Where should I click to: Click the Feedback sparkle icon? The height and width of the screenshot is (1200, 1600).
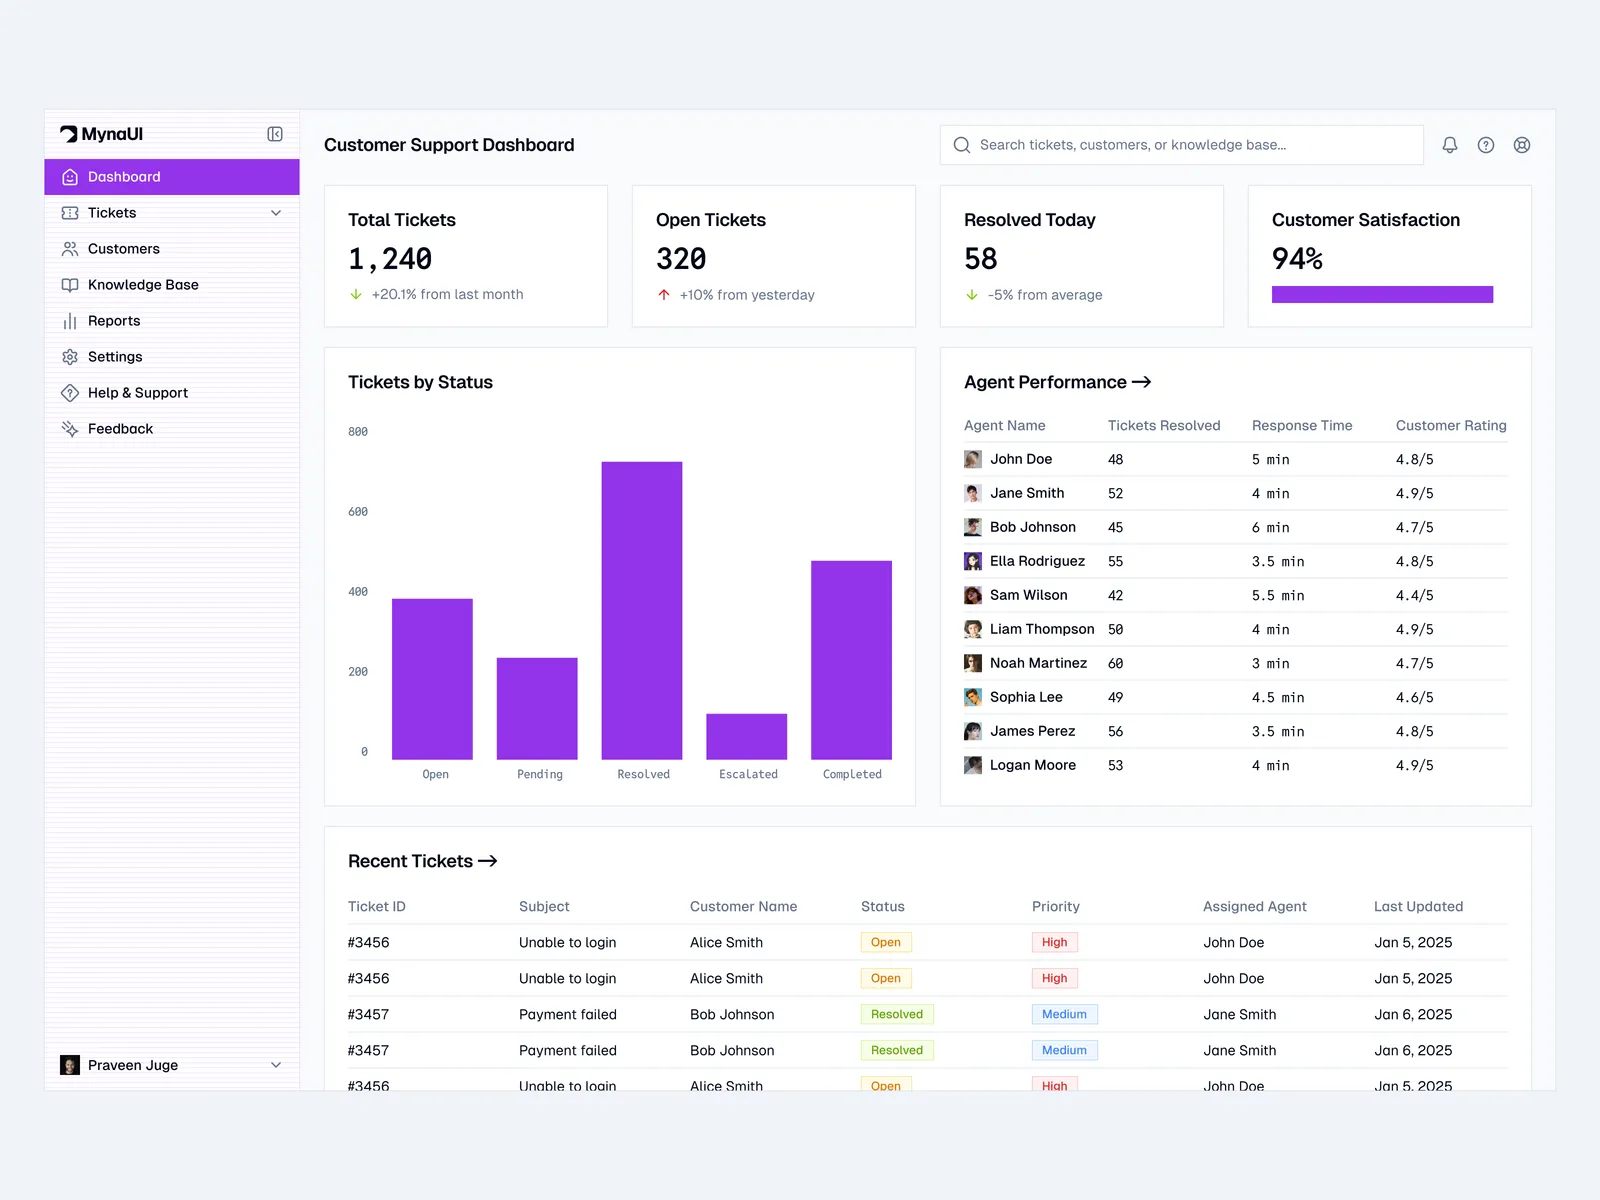(x=70, y=429)
